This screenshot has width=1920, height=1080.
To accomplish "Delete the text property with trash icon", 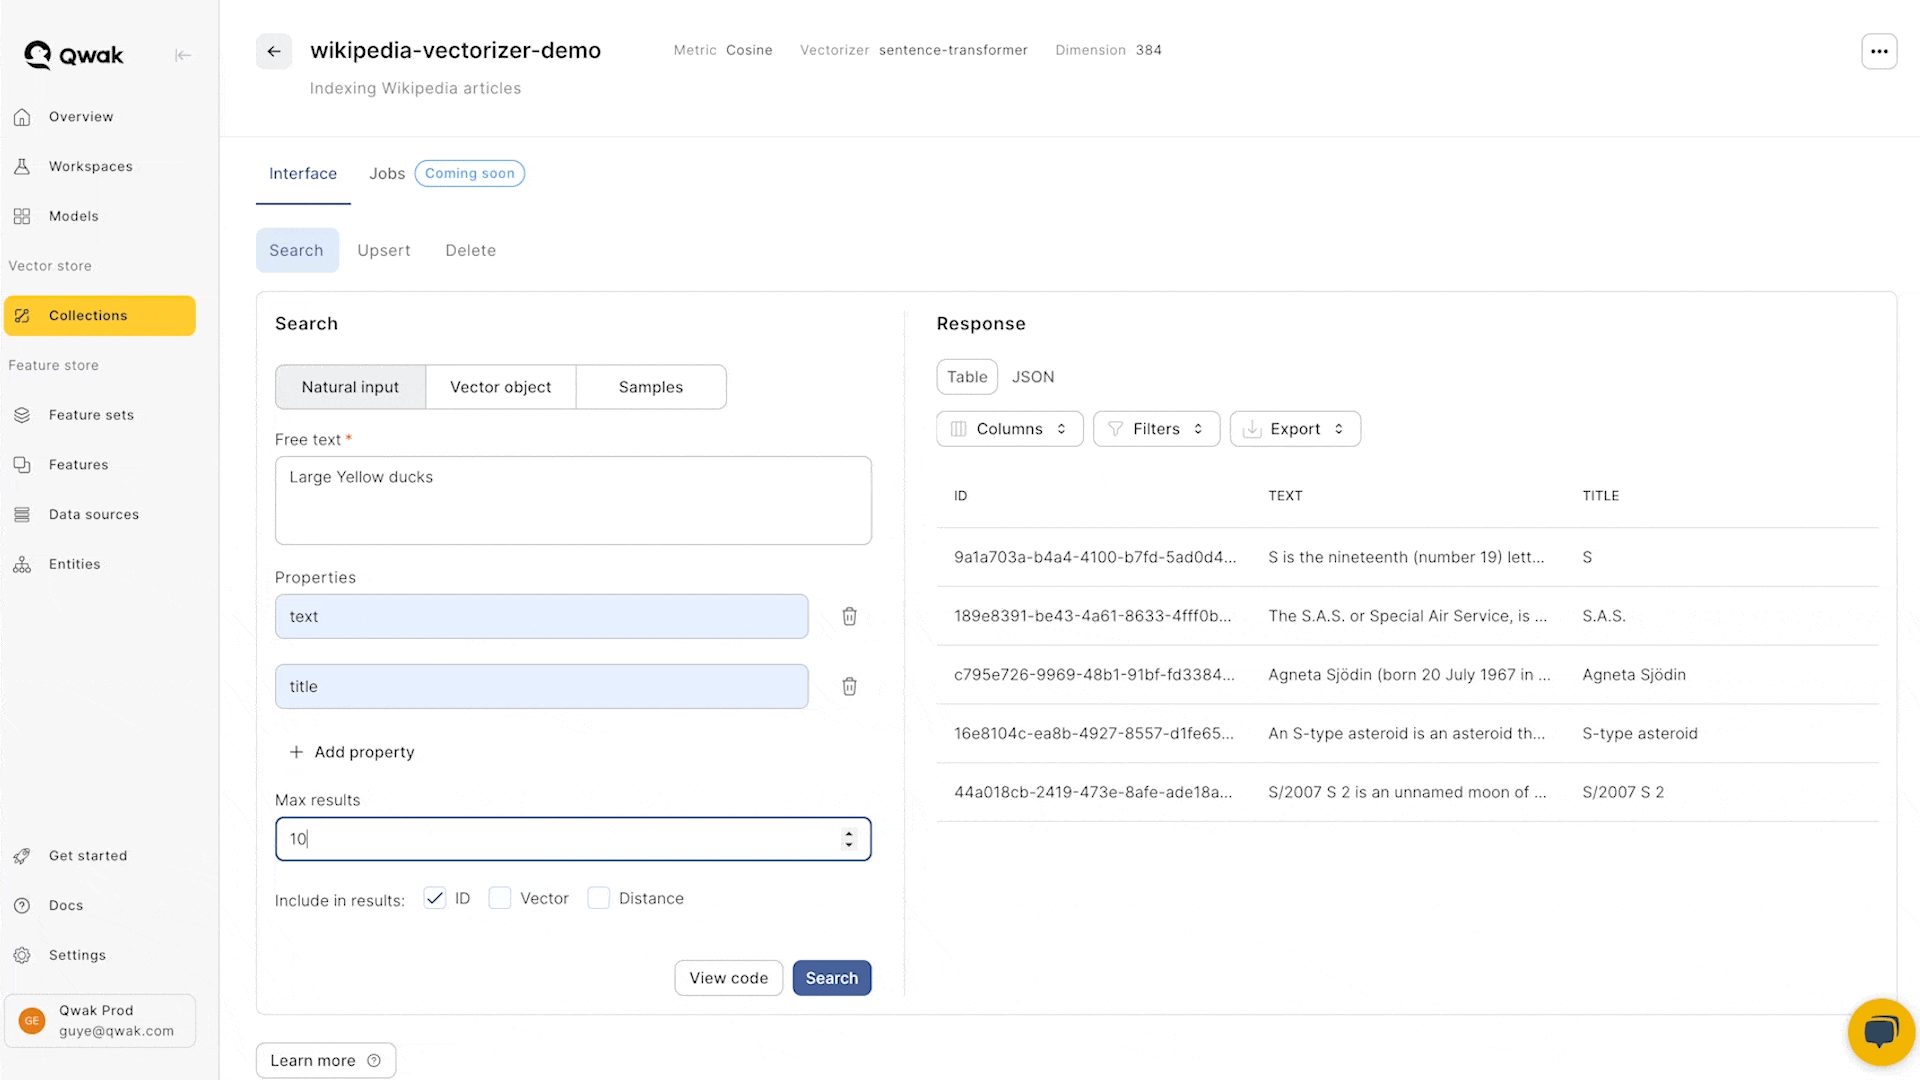I will coord(849,616).
